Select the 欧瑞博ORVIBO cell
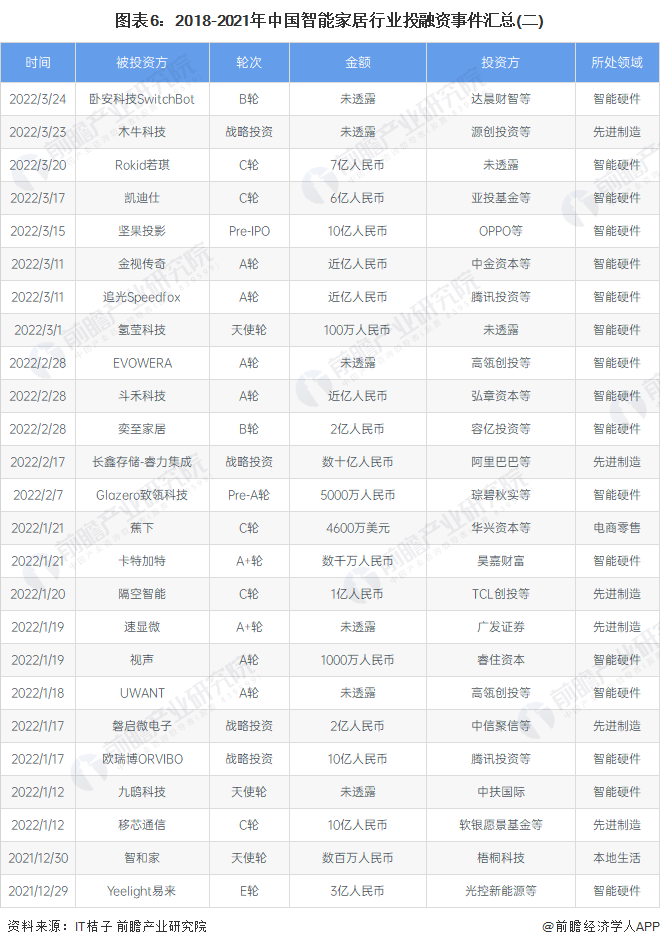660x947 pixels. (142, 759)
